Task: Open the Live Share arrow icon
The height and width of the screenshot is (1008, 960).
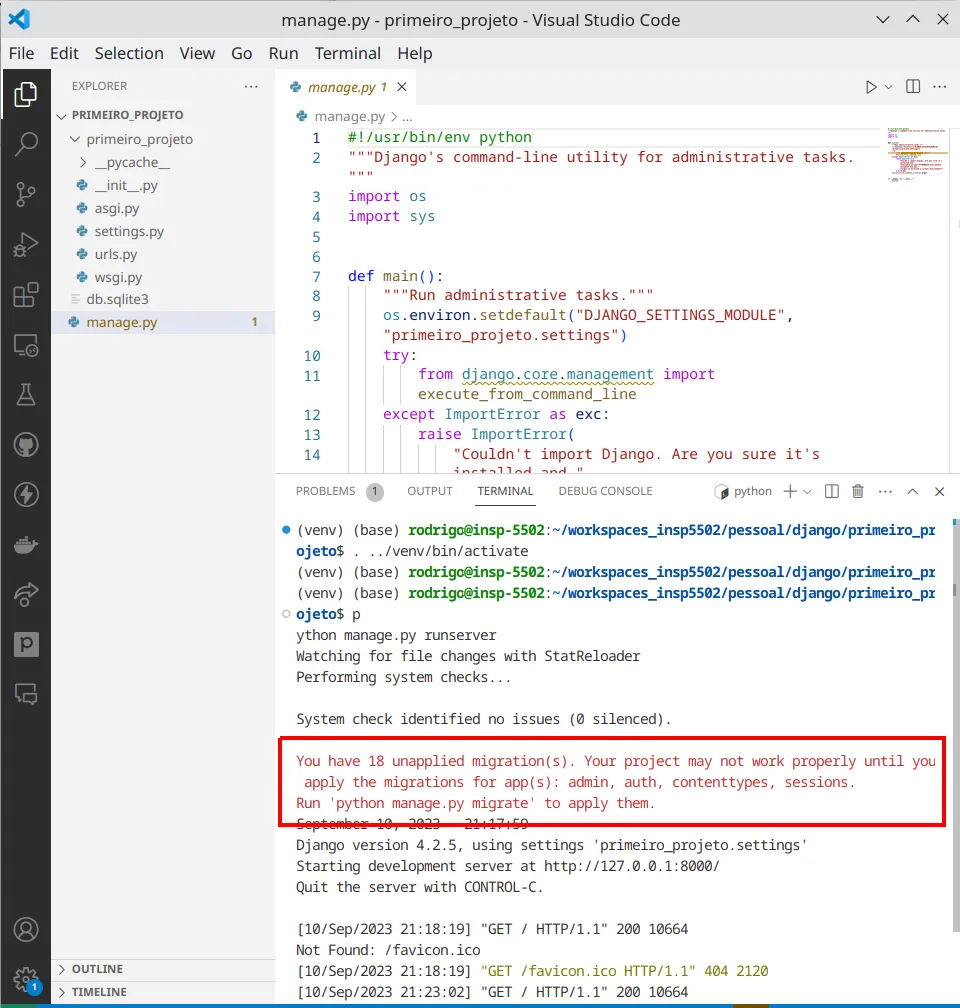Action: 26,594
